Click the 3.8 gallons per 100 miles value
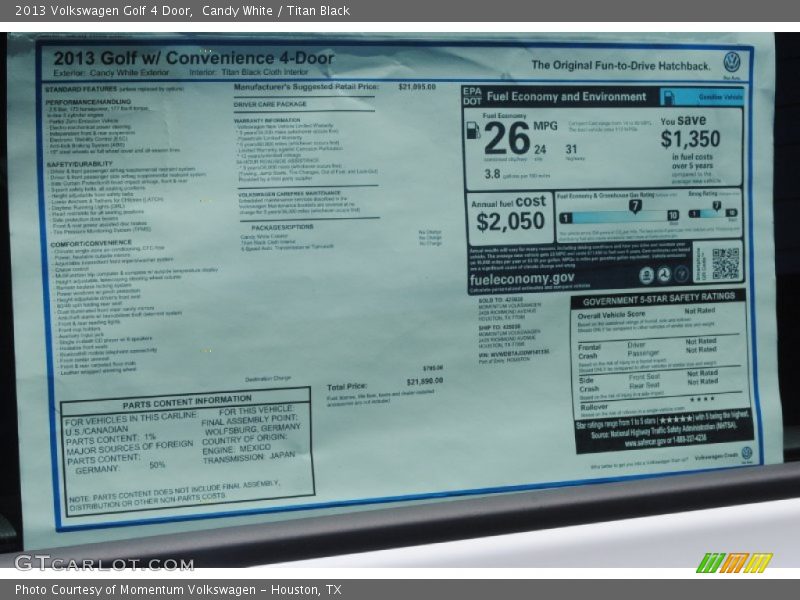 click(492, 174)
